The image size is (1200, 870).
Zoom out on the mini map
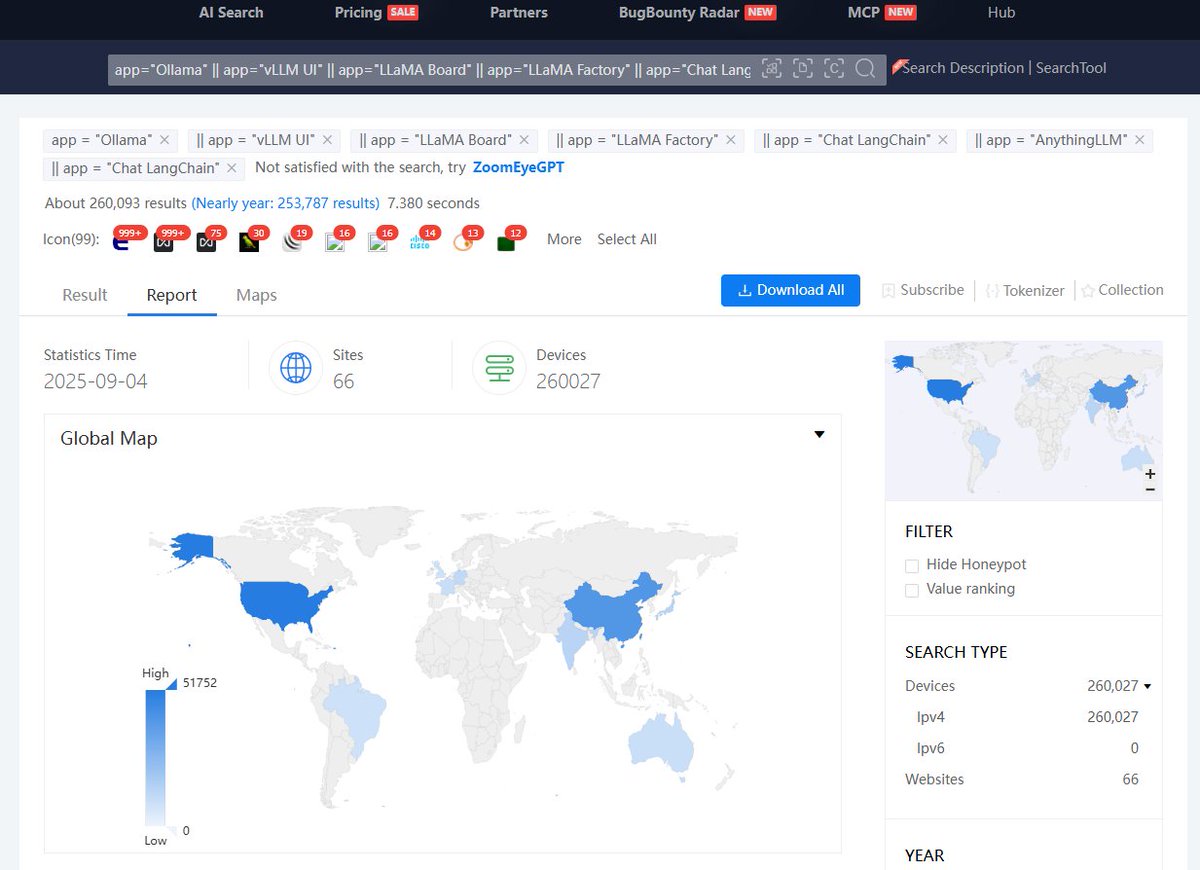[1150, 488]
